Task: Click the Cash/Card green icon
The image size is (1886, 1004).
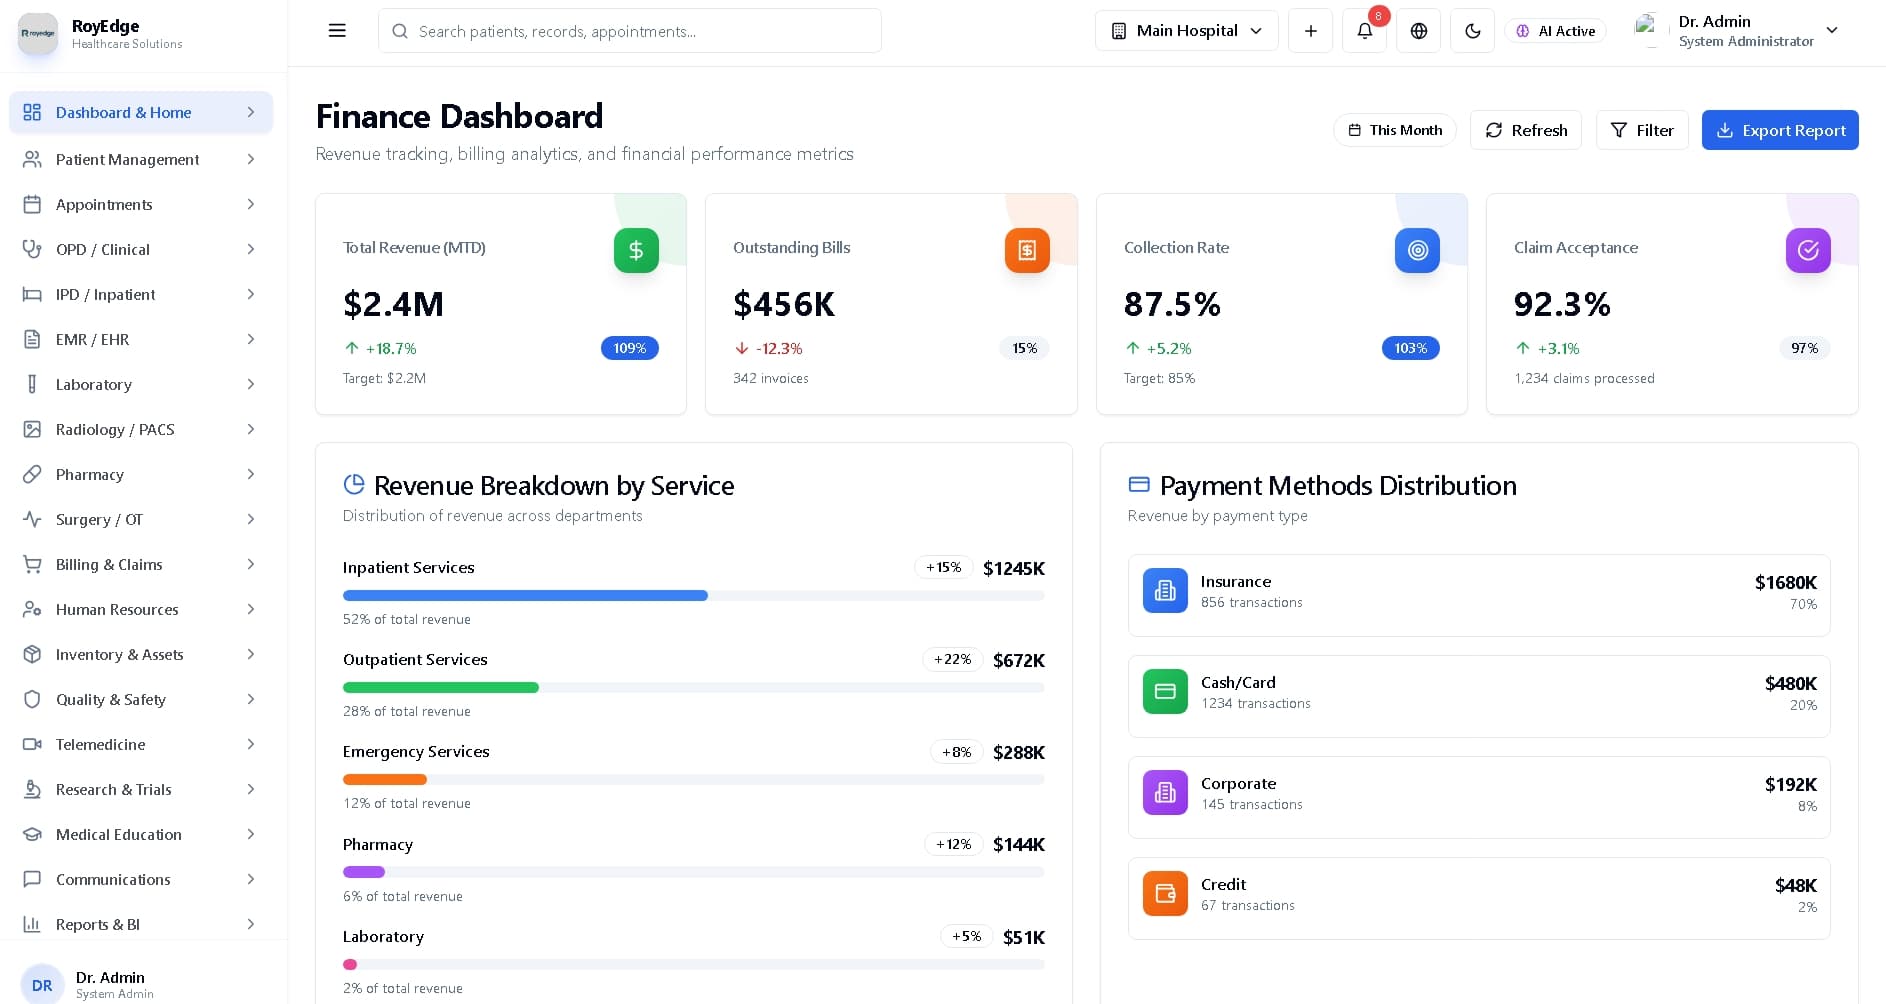Action: 1165,692
